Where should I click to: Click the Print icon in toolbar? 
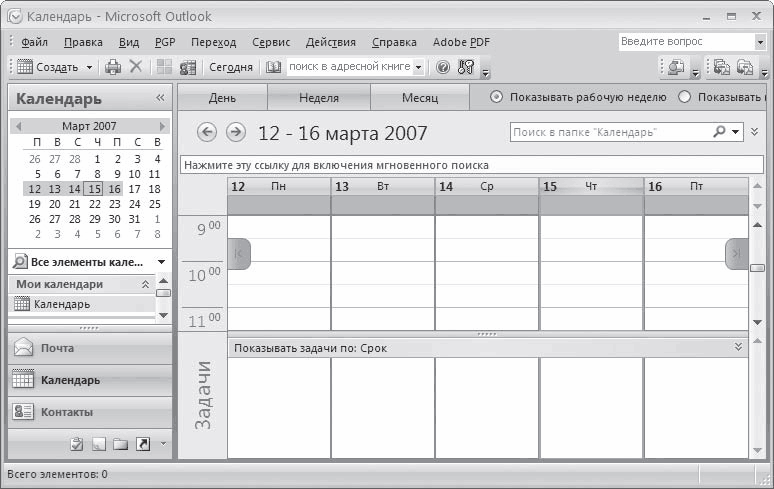113,67
